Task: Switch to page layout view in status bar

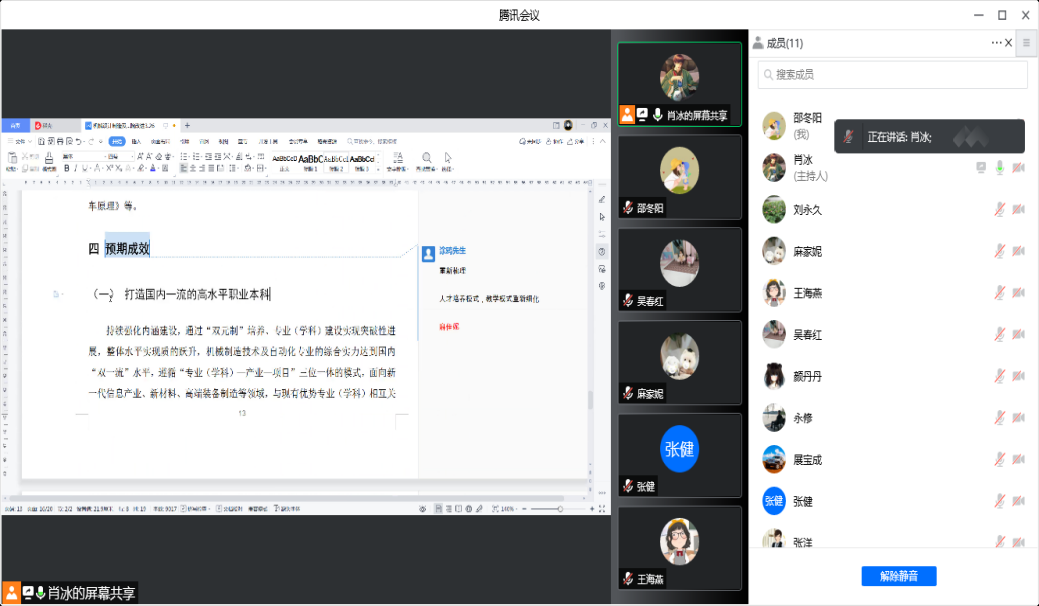Action: 439,509
